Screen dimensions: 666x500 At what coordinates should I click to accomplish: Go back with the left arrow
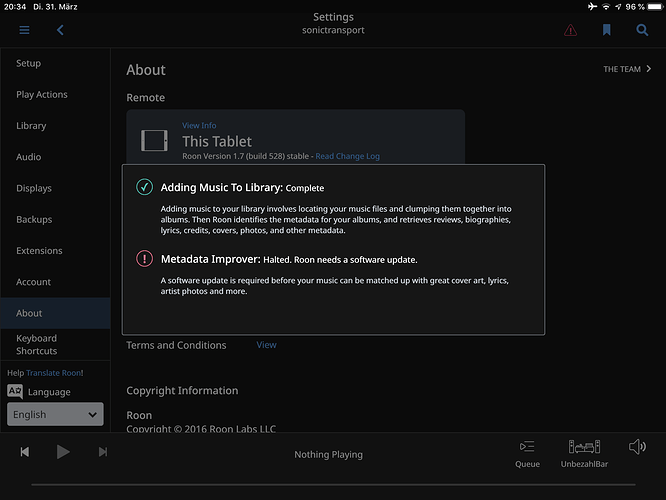click(x=60, y=30)
